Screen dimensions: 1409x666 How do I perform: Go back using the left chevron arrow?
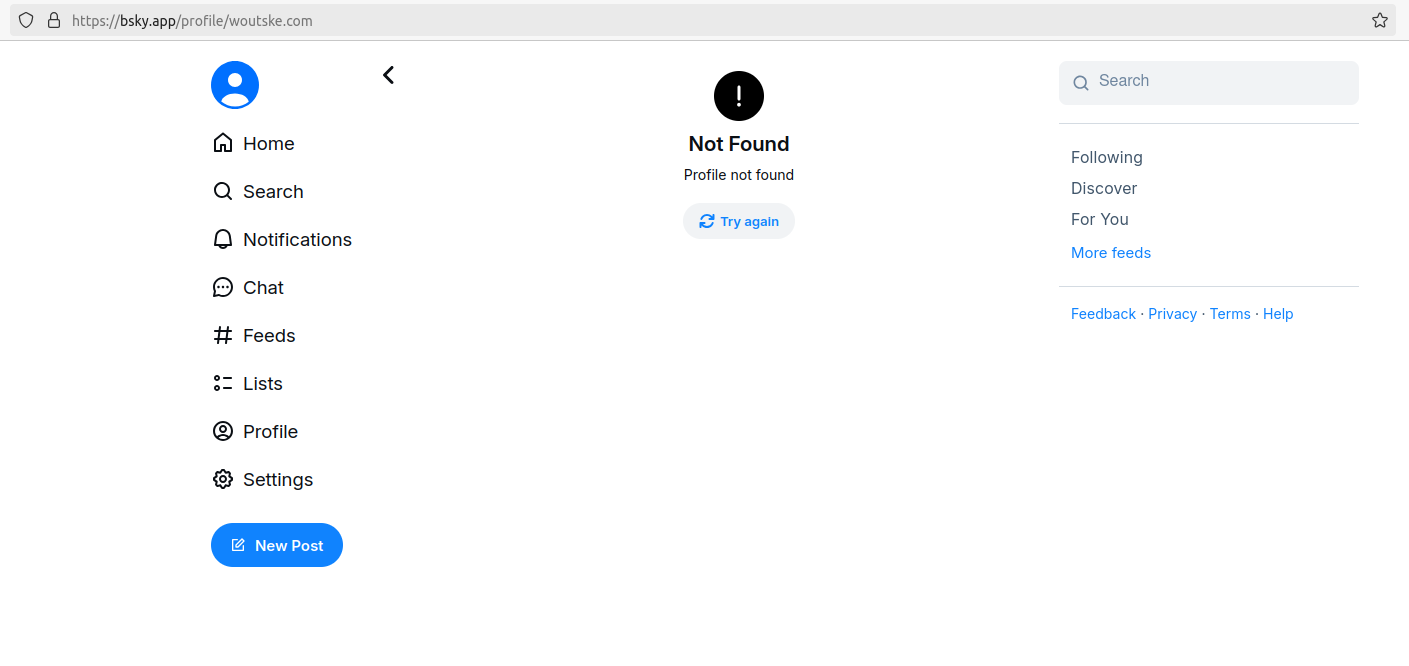coord(388,75)
